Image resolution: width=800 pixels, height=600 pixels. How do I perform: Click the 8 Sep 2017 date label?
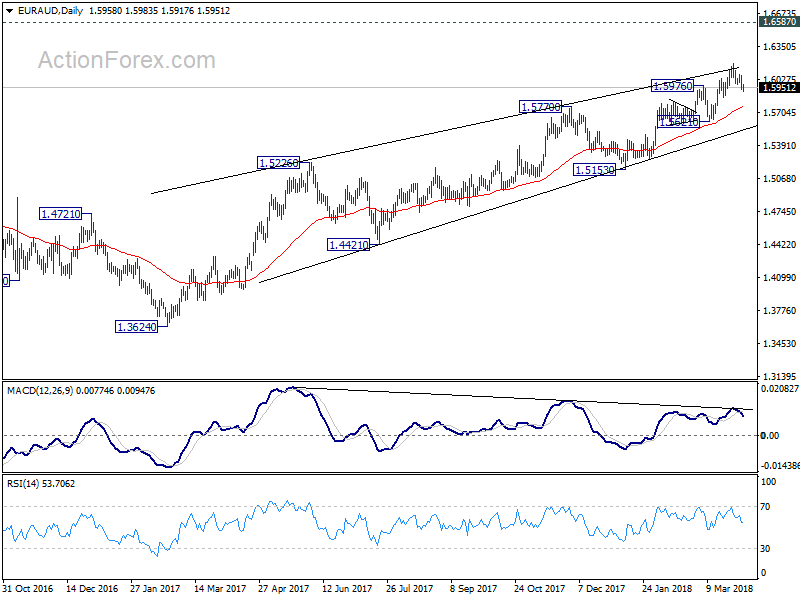473,588
